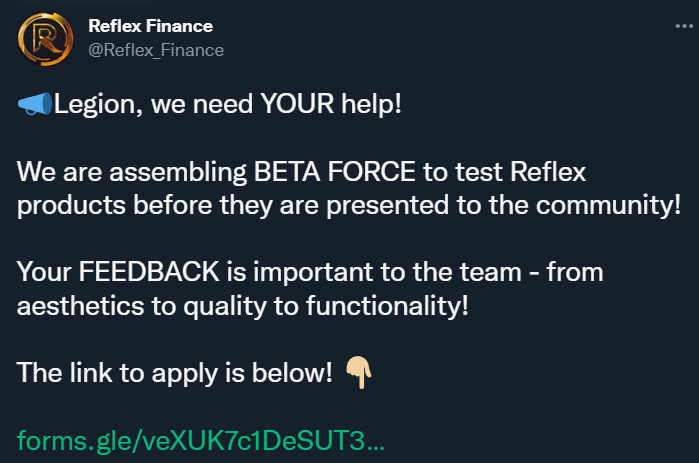The height and width of the screenshot is (463, 699).
Task: Click the line 'Legion, we need YOUR help!'
Action: (x=227, y=104)
